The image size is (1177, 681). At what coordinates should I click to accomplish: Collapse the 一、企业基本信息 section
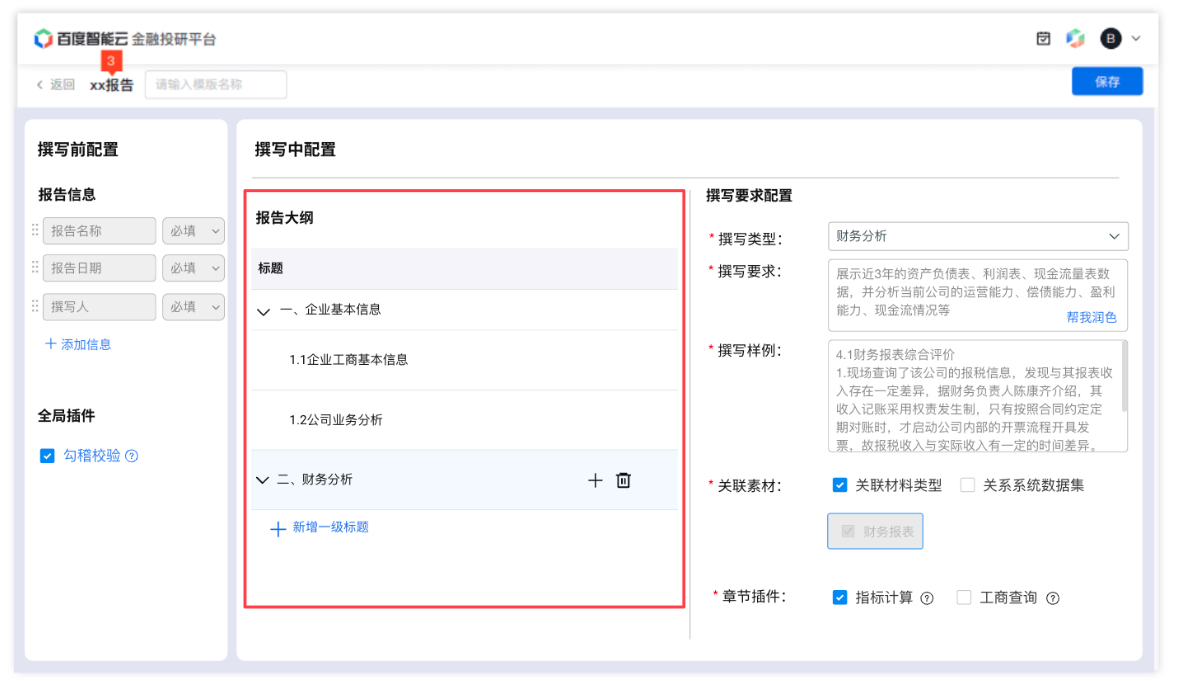263,311
